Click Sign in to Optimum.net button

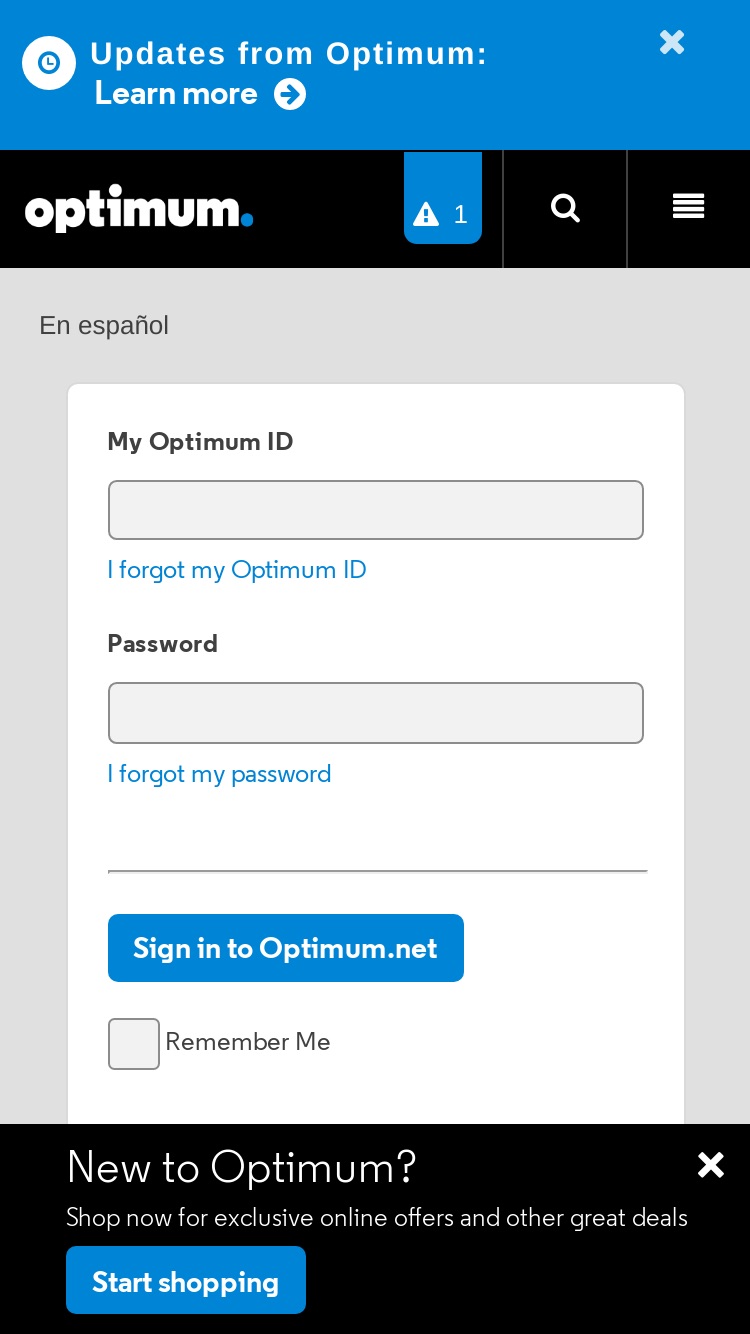coord(286,948)
